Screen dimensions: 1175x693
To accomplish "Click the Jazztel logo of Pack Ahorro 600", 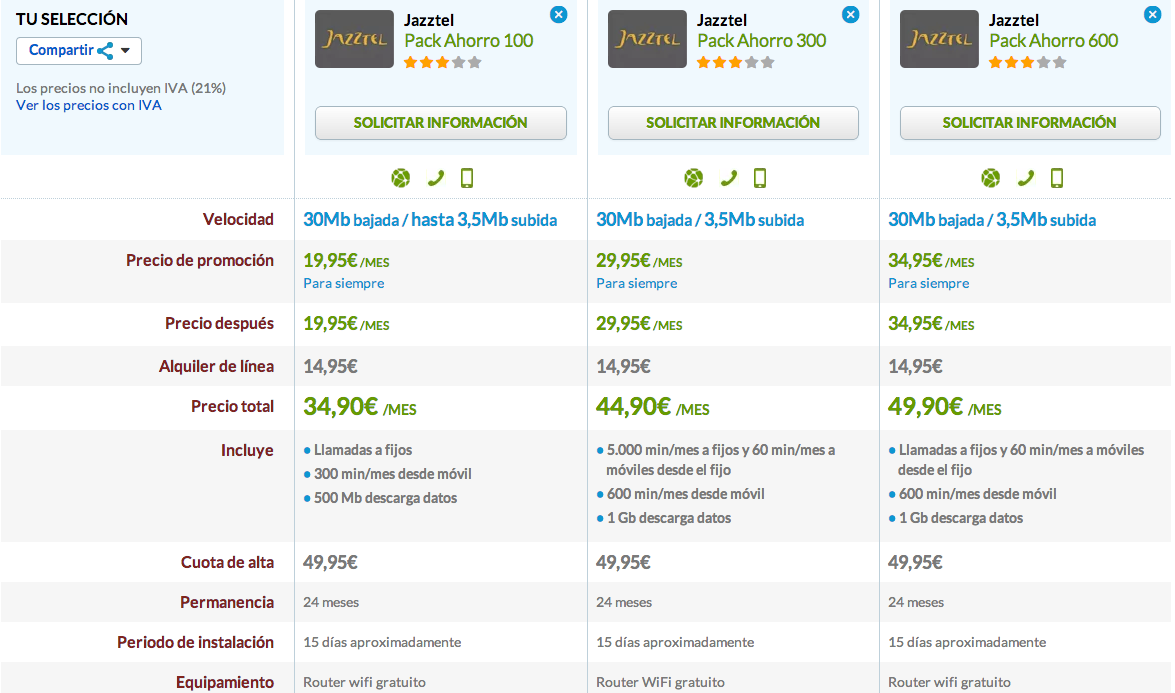I will pos(940,39).
